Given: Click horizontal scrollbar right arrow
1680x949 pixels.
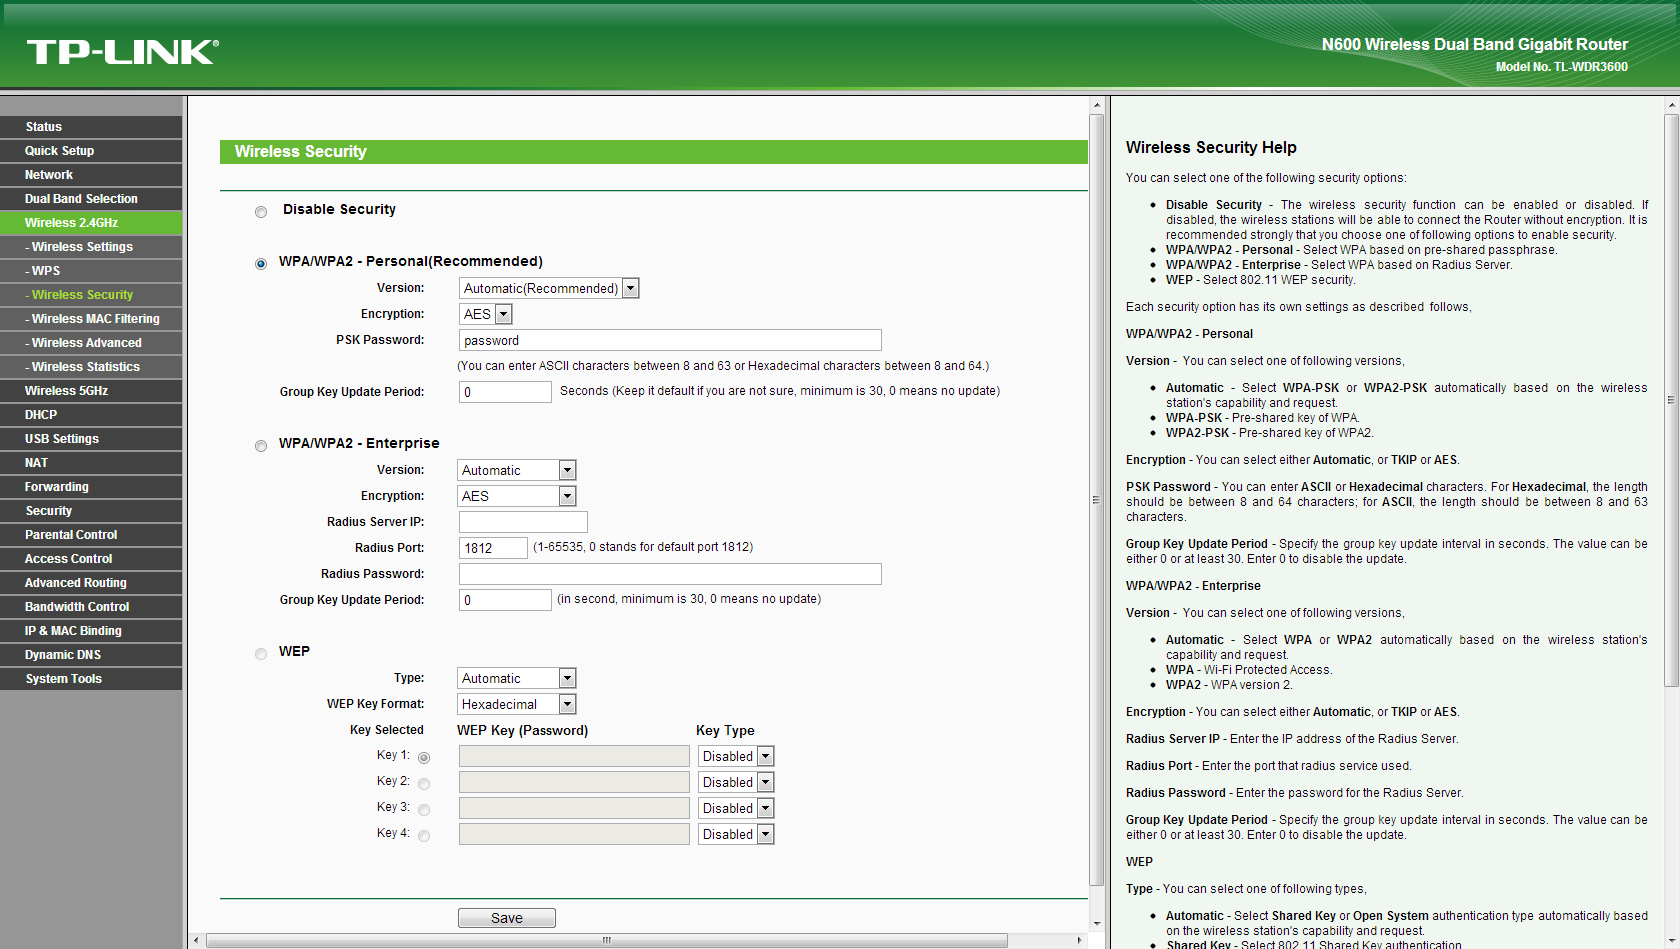Looking at the screenshot, I should [x=1079, y=940].
